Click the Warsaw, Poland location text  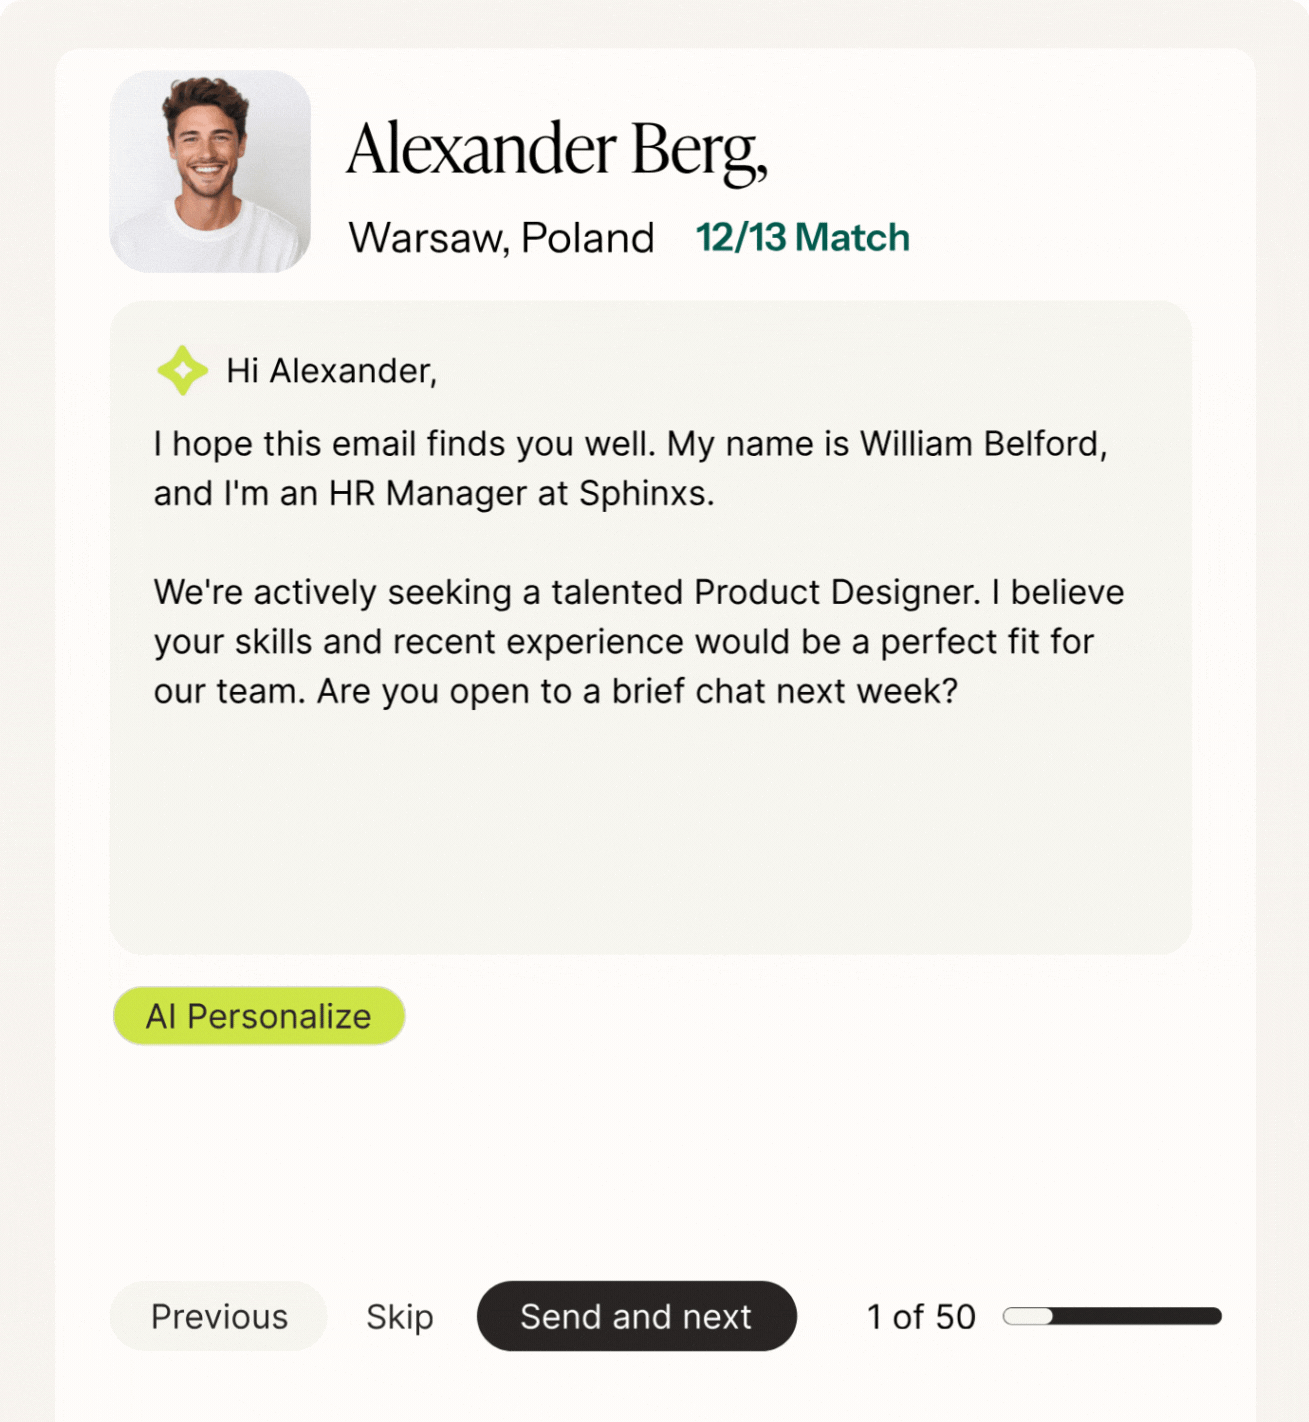(501, 238)
